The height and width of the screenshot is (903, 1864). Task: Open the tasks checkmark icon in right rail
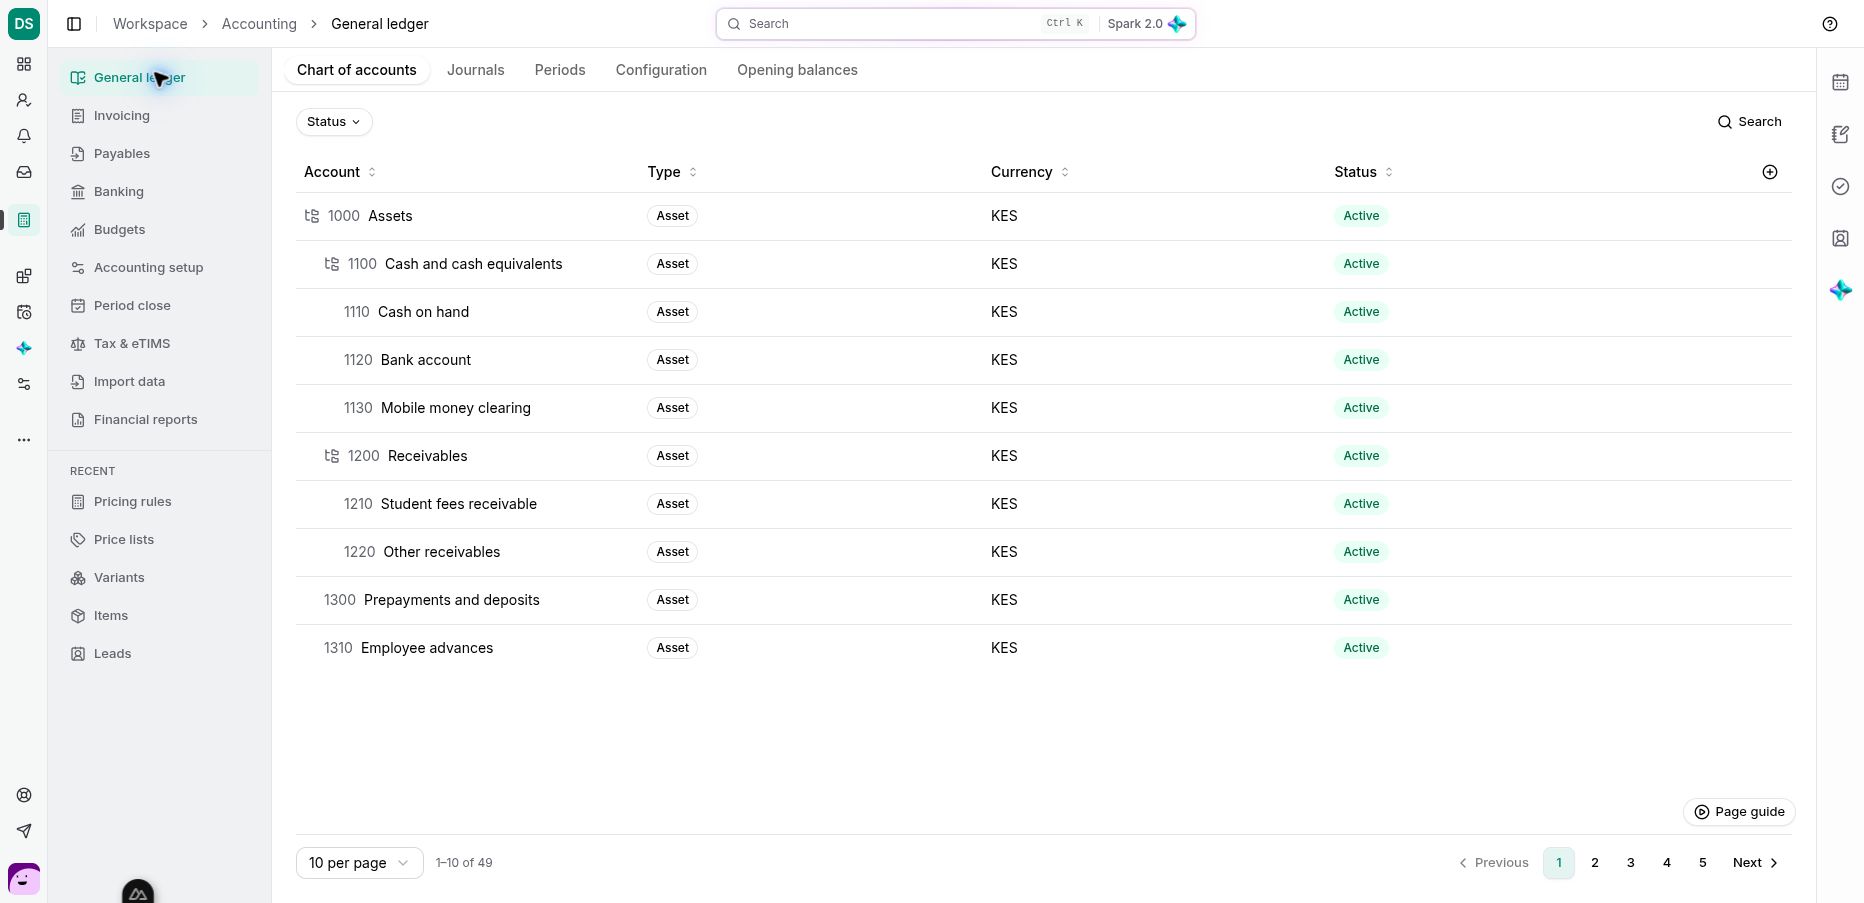point(1840,186)
